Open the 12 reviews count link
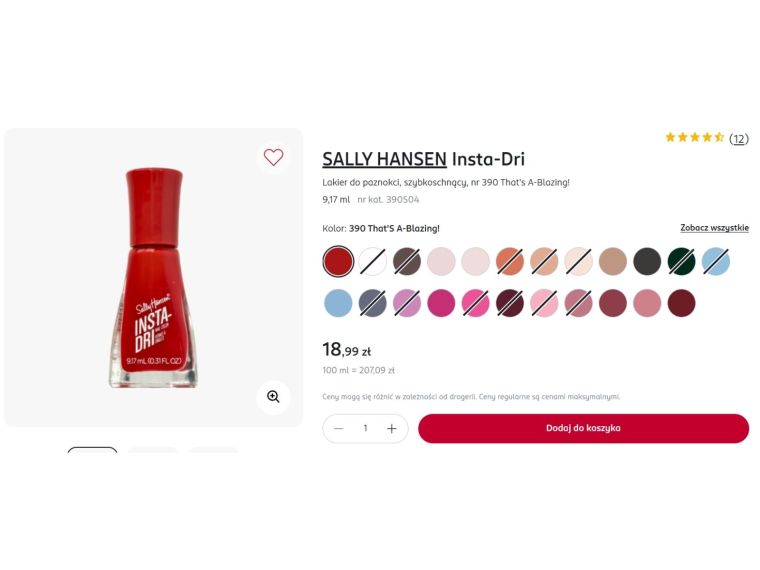Image resolution: width=760 pixels, height=570 pixels. [x=739, y=139]
